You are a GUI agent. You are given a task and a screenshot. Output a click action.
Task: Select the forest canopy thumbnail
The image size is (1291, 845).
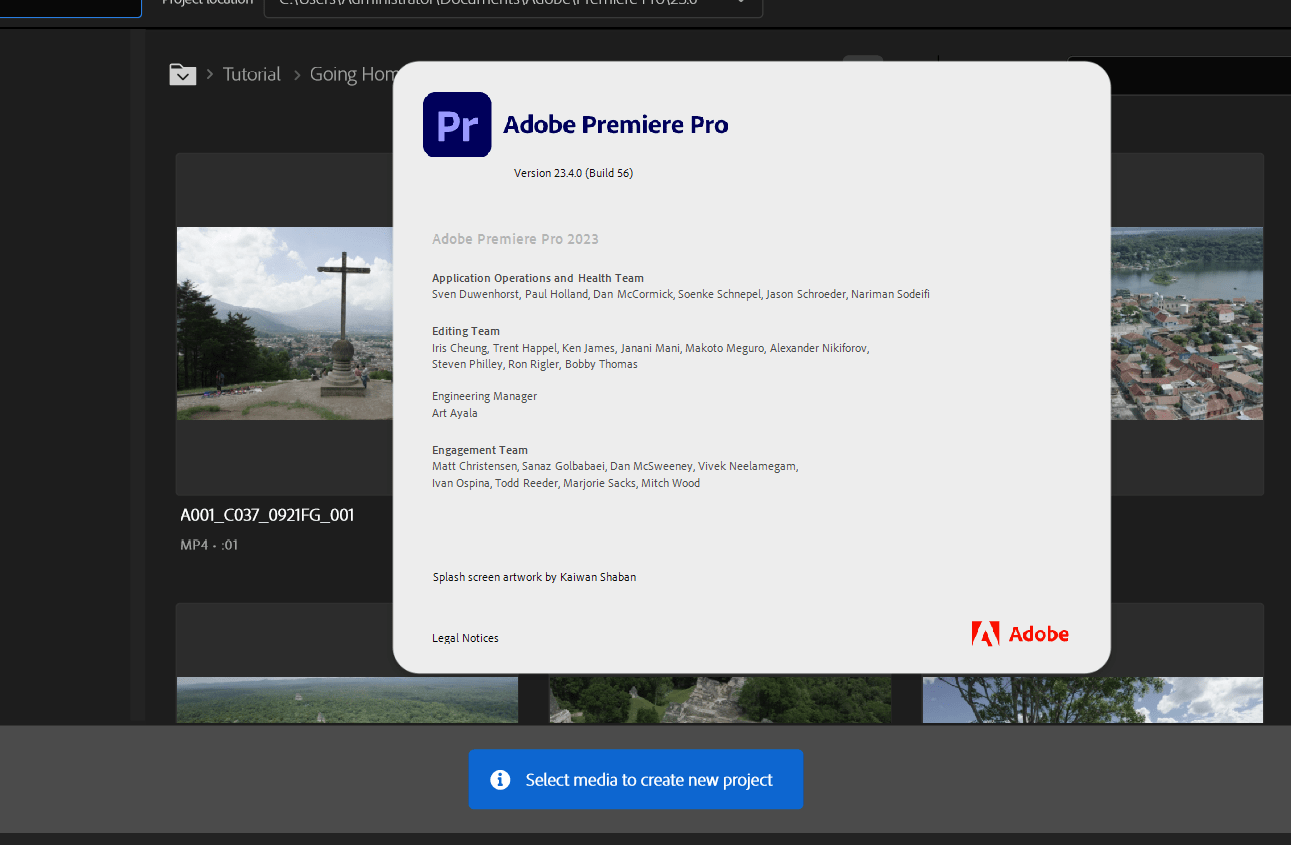[x=347, y=700]
